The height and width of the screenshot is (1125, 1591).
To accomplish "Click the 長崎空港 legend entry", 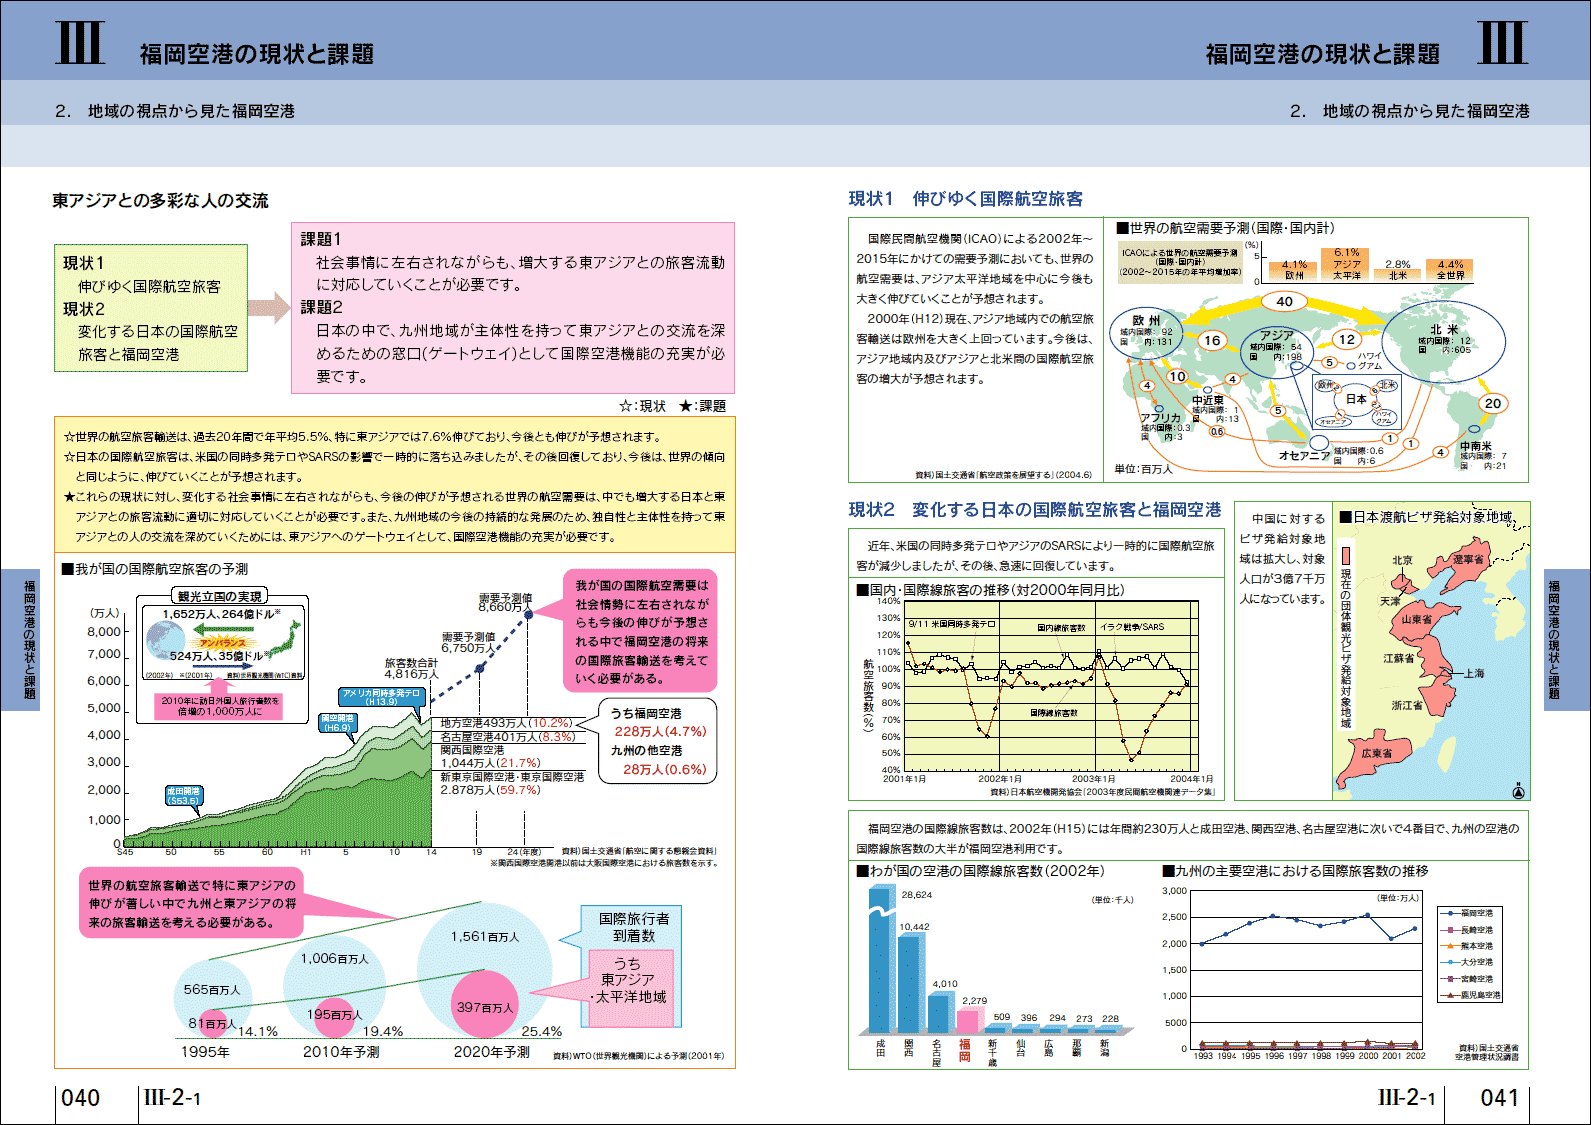I will click(1469, 930).
